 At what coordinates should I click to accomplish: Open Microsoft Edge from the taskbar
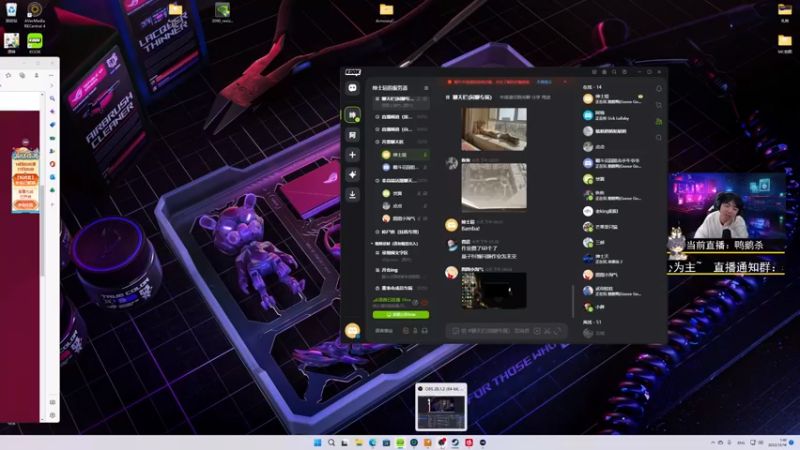tap(372, 442)
